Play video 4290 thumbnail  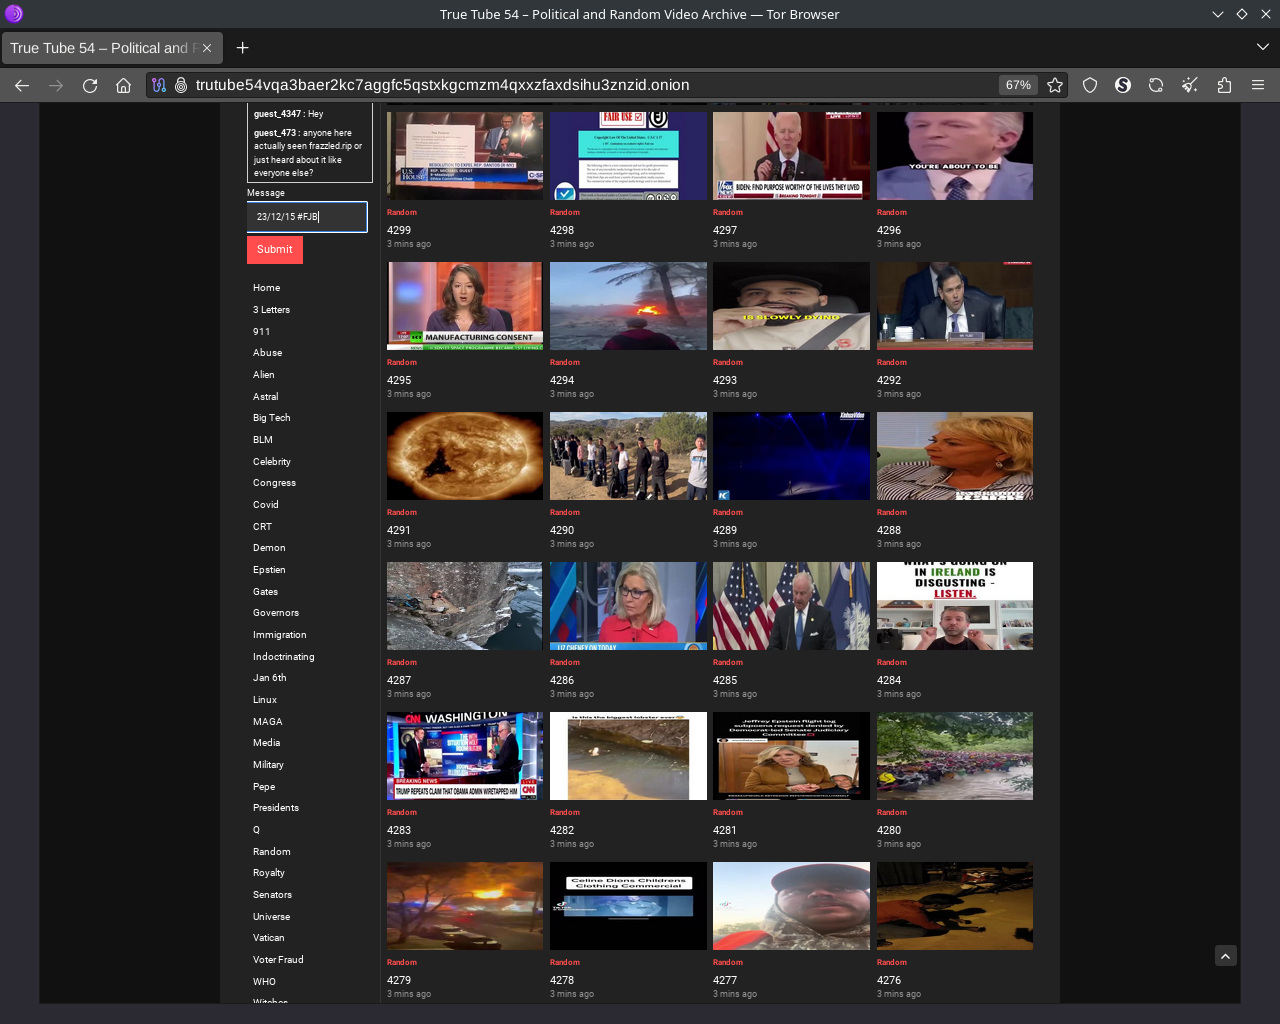pyautogui.click(x=628, y=456)
